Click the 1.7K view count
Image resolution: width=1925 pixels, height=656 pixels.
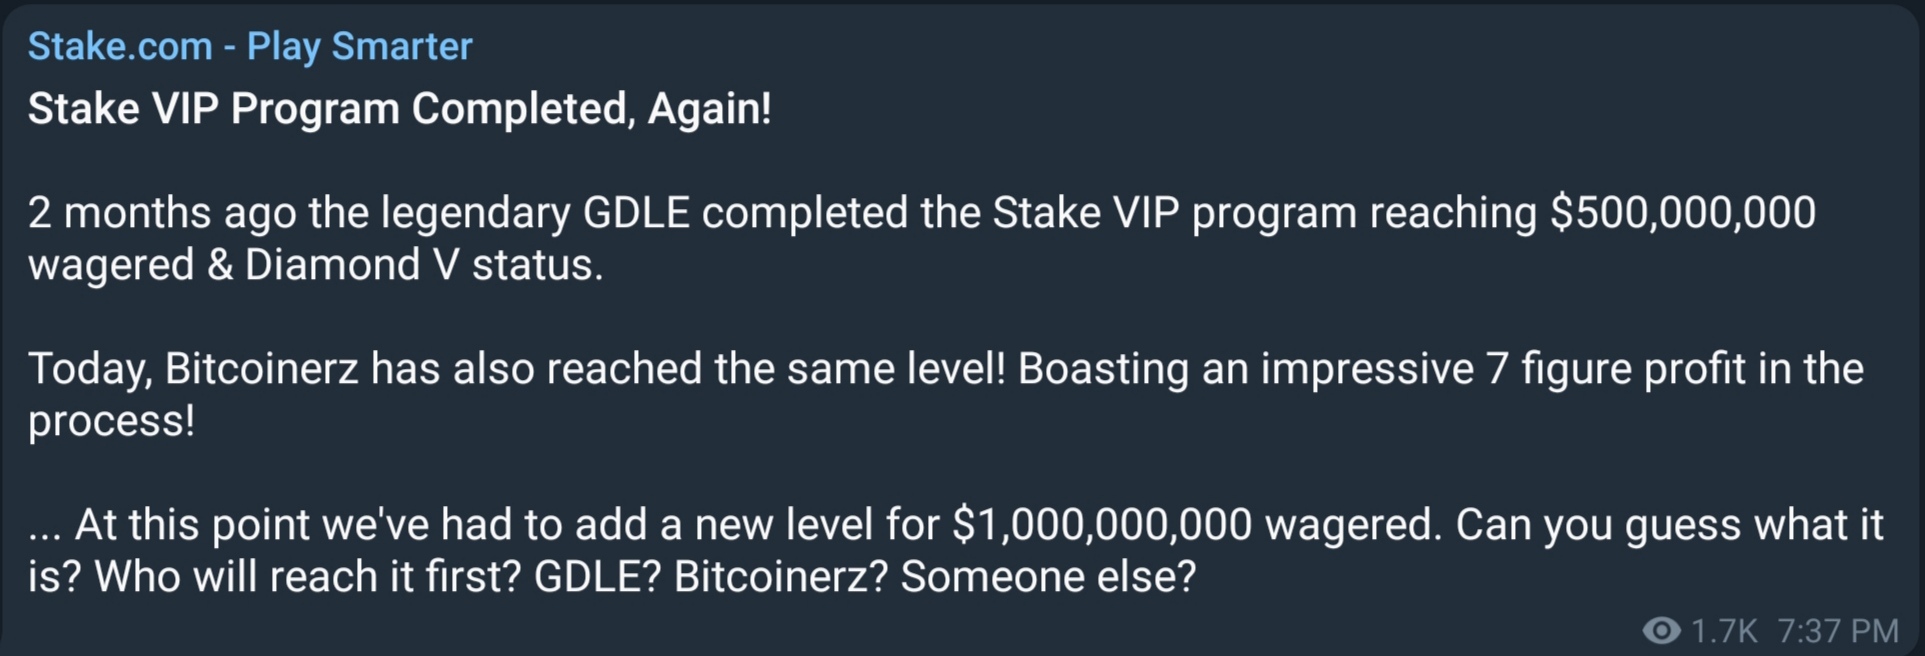pos(1724,631)
